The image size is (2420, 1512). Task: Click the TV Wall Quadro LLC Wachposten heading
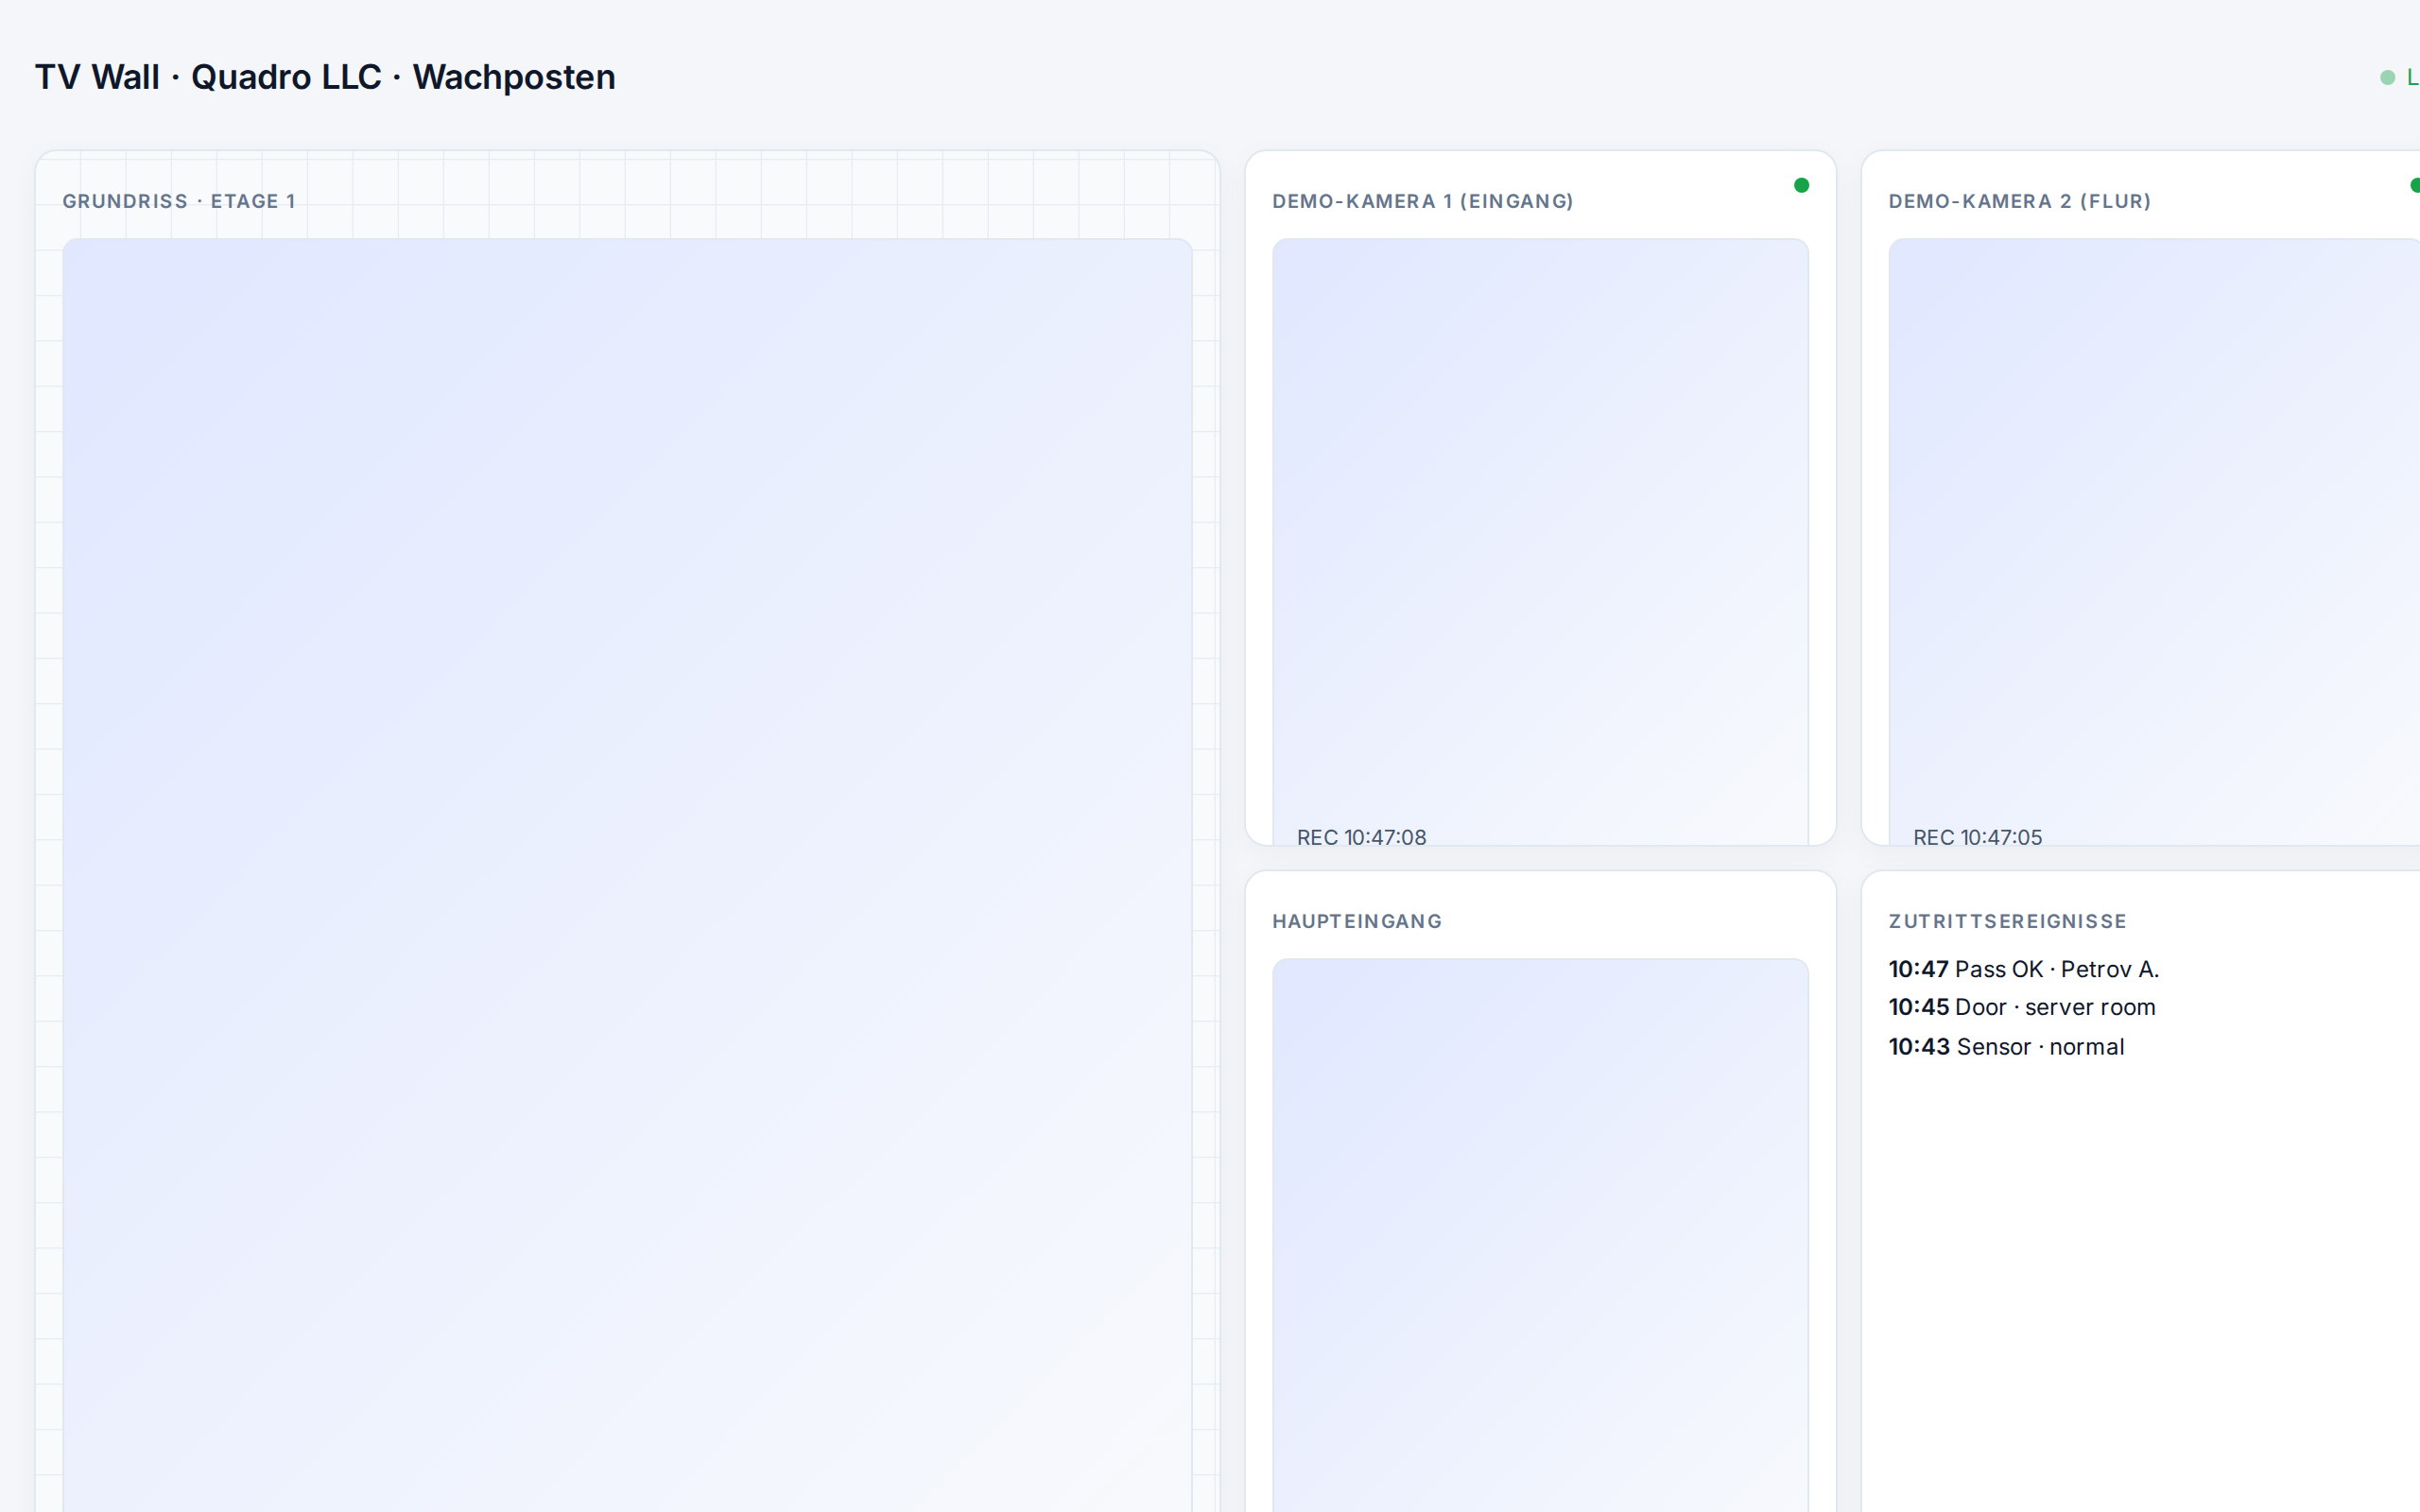click(x=325, y=77)
